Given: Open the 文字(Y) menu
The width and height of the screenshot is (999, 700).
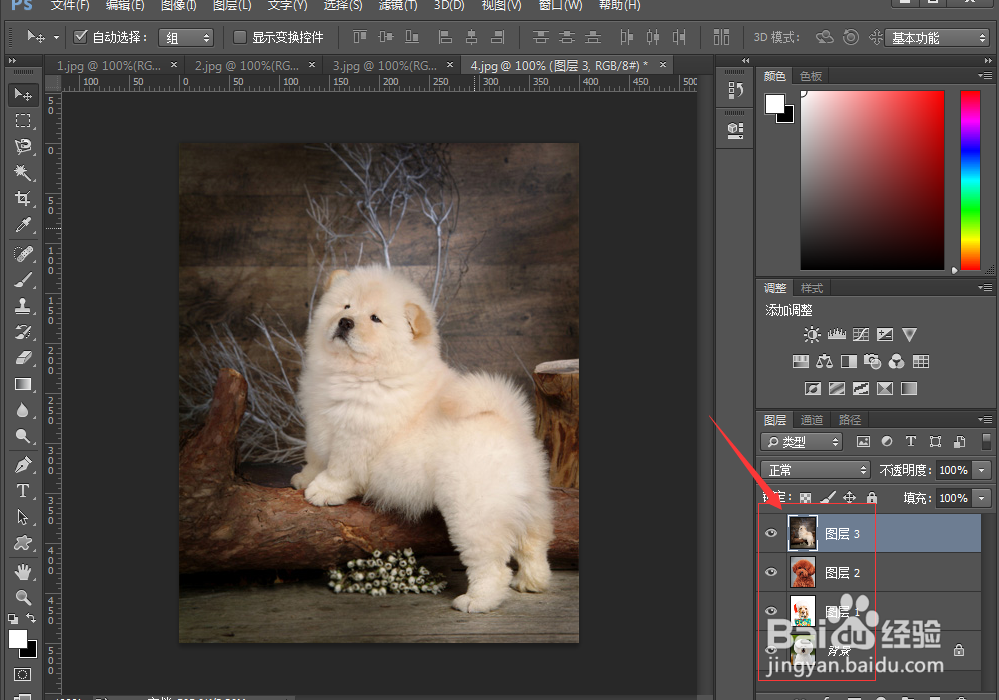Looking at the screenshot, I should tap(287, 5).
